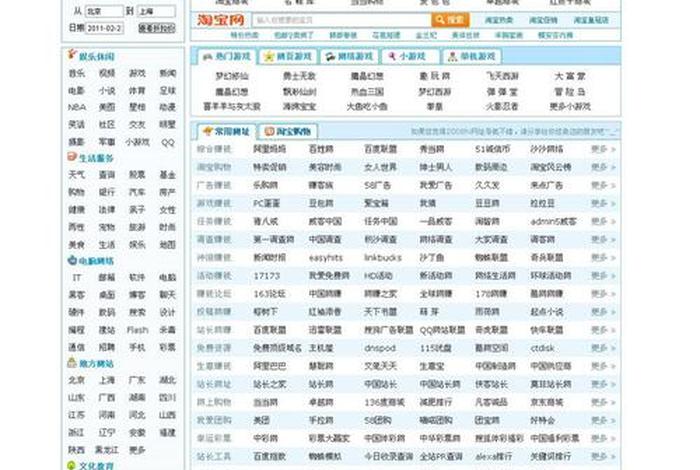Open the QQ link in 娱乐休闲
Image resolution: width=700 pixels, height=470 pixels.
(168, 142)
